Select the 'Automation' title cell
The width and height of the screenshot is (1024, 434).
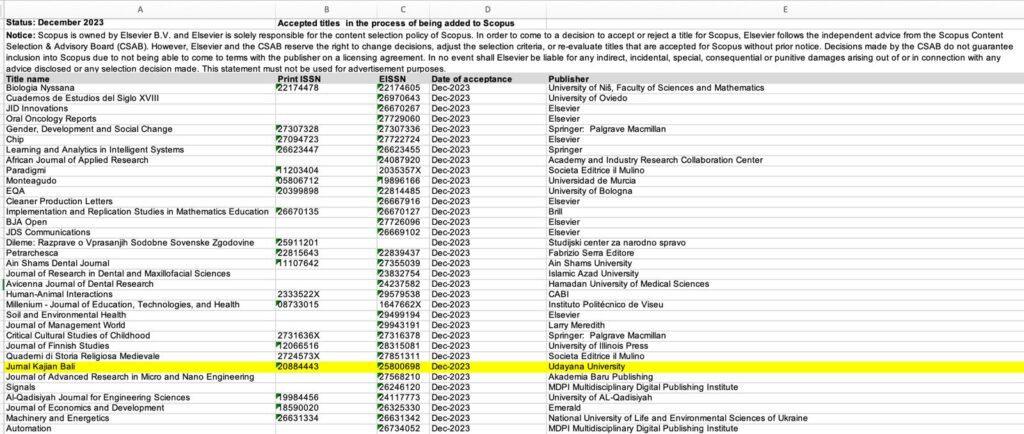click(x=140, y=429)
